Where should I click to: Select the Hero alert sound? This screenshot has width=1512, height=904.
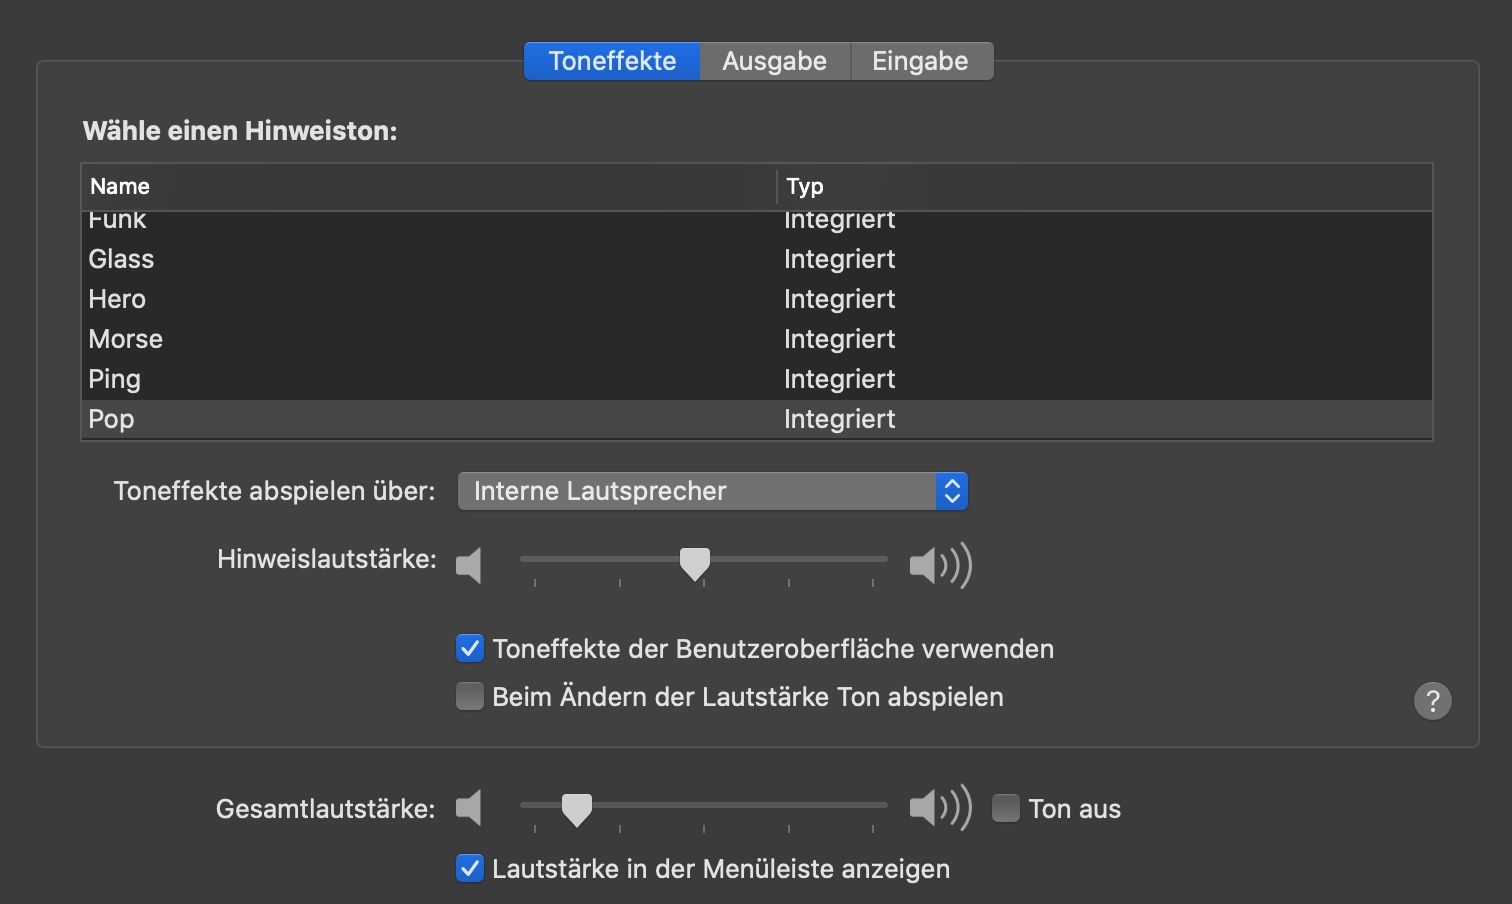tap(118, 299)
